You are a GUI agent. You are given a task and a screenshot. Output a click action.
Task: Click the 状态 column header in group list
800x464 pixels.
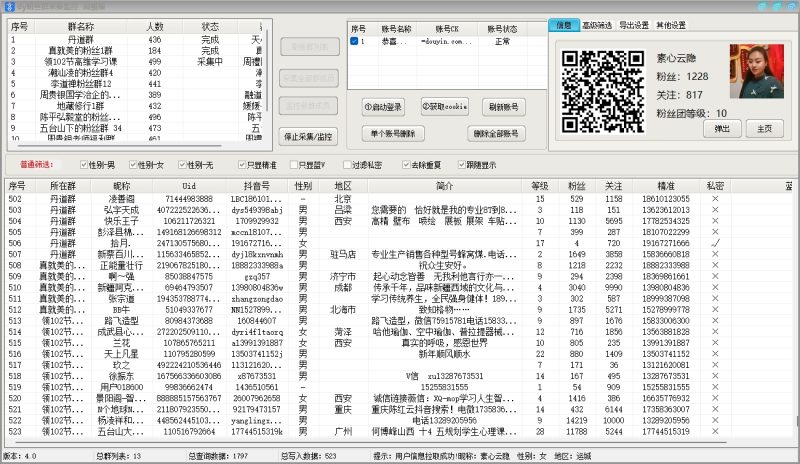point(210,27)
